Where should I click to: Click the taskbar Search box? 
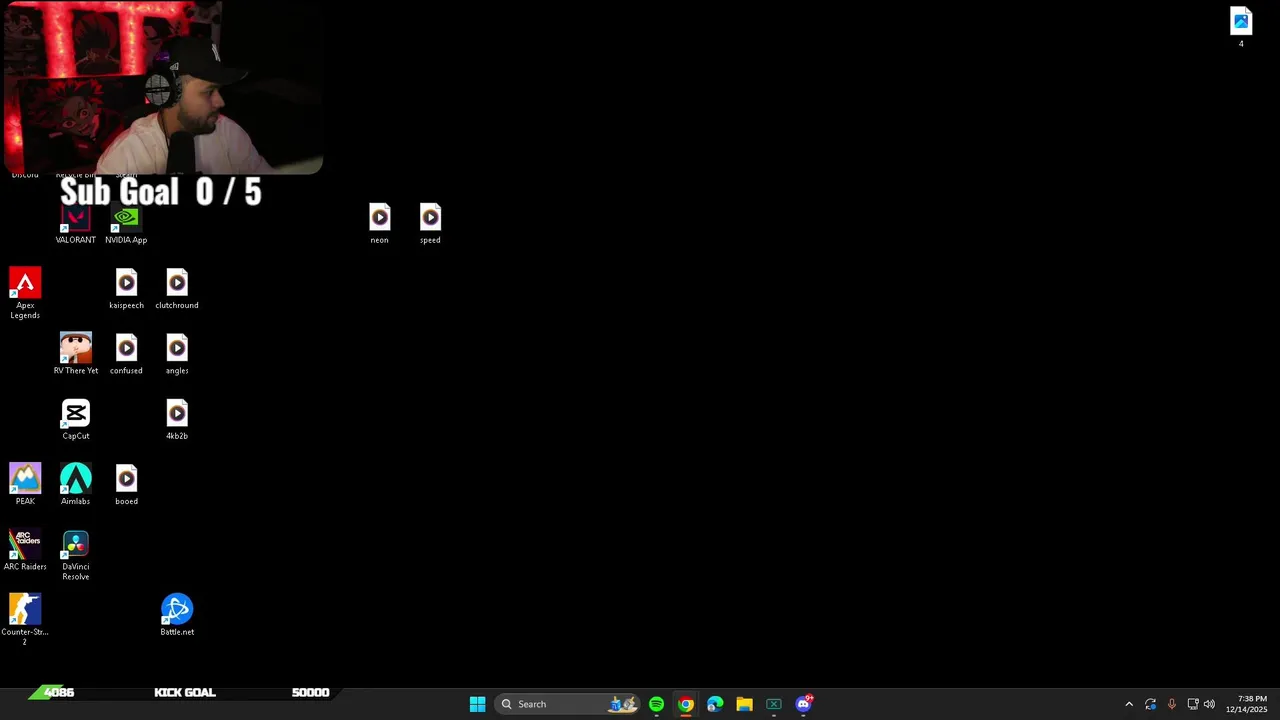tap(568, 704)
